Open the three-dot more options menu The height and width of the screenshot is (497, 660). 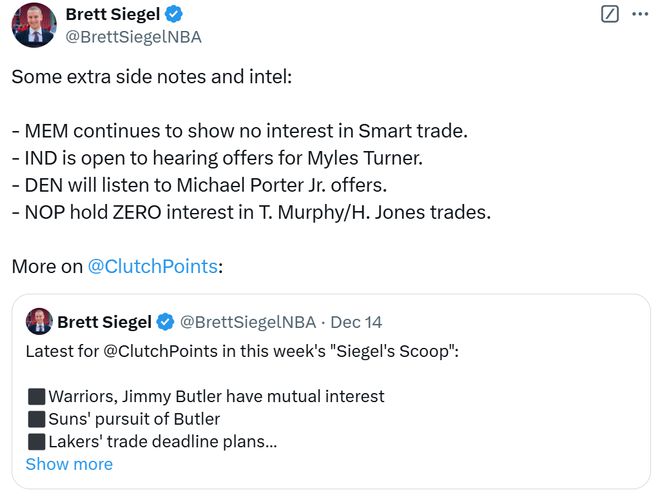tap(640, 14)
